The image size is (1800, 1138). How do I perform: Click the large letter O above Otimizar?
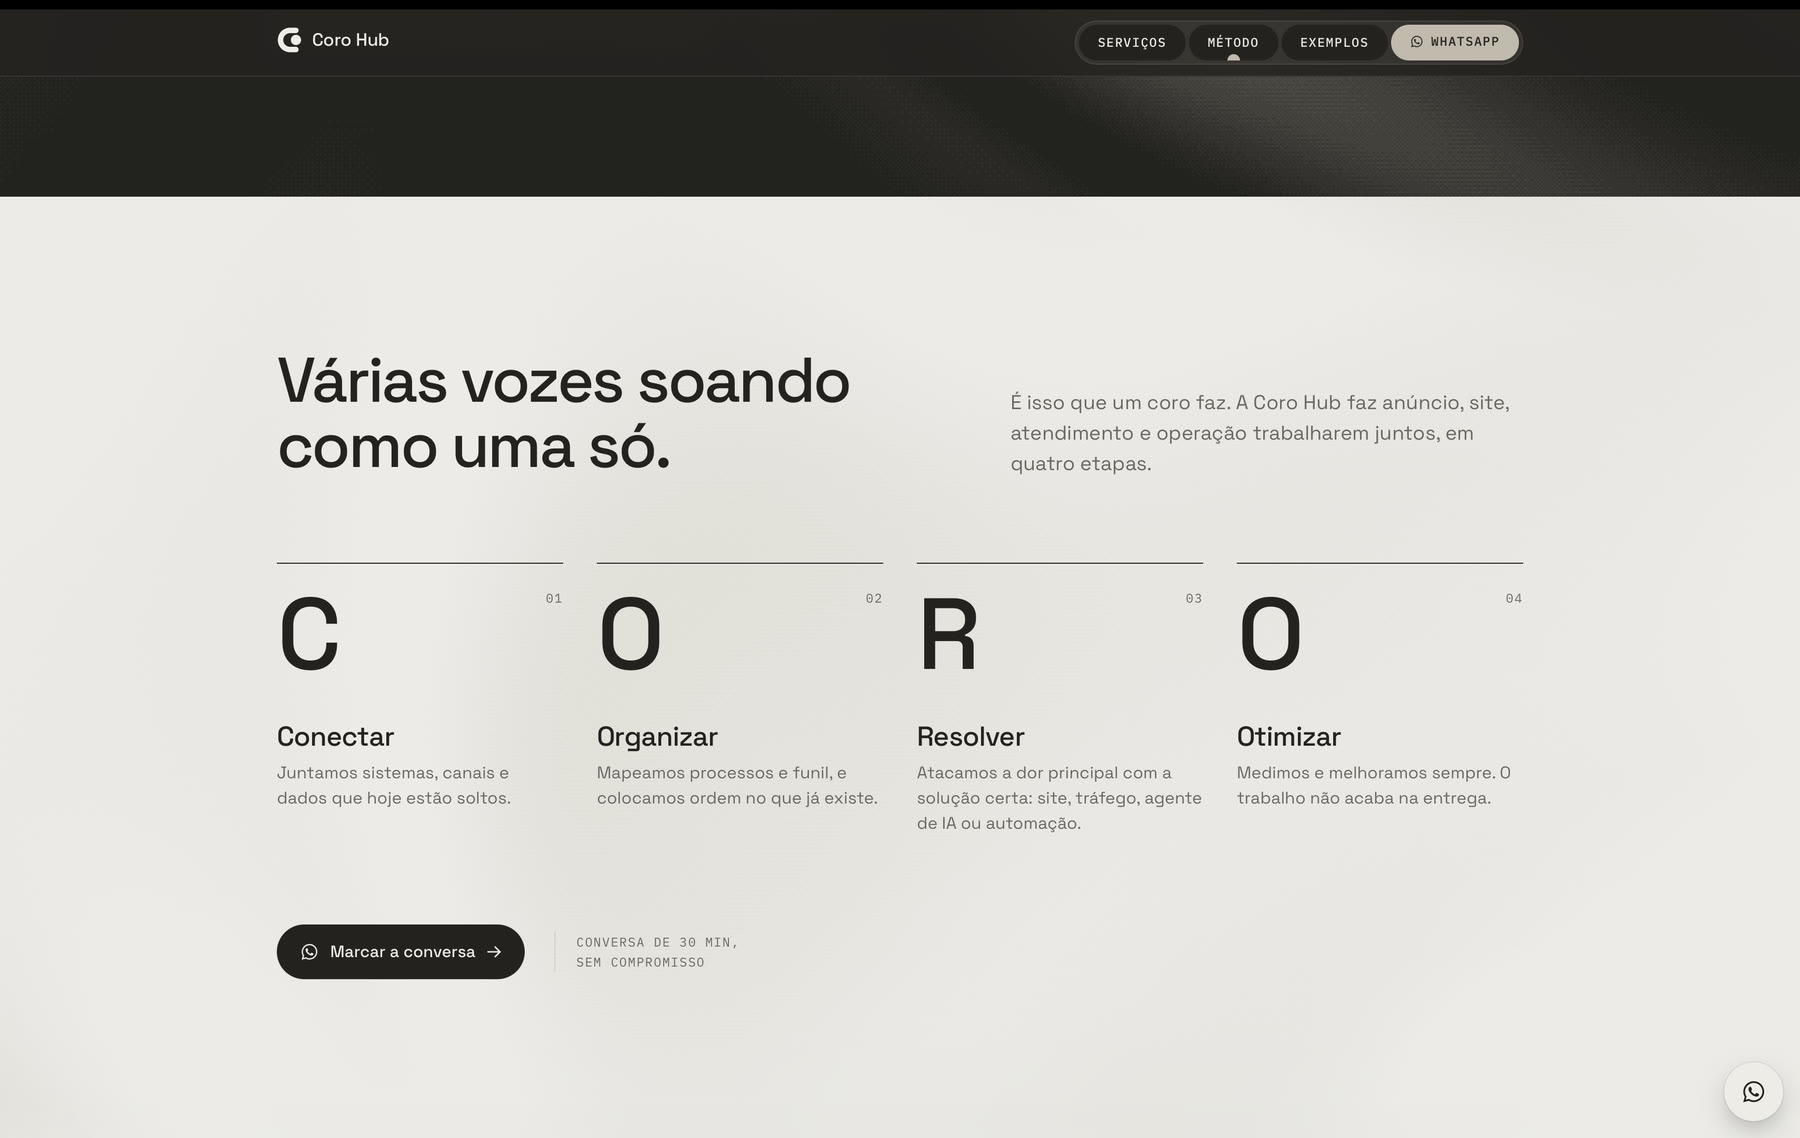1270,634
